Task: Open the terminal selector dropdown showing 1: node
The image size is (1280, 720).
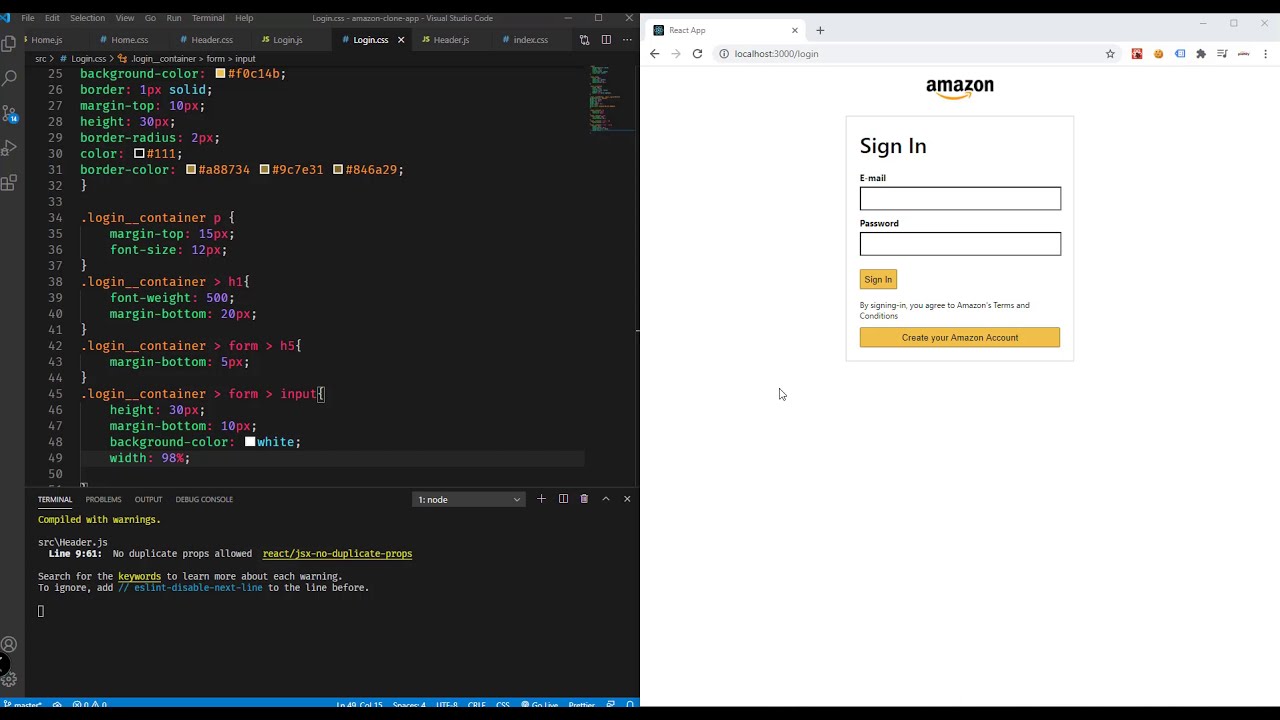Action: (469, 499)
